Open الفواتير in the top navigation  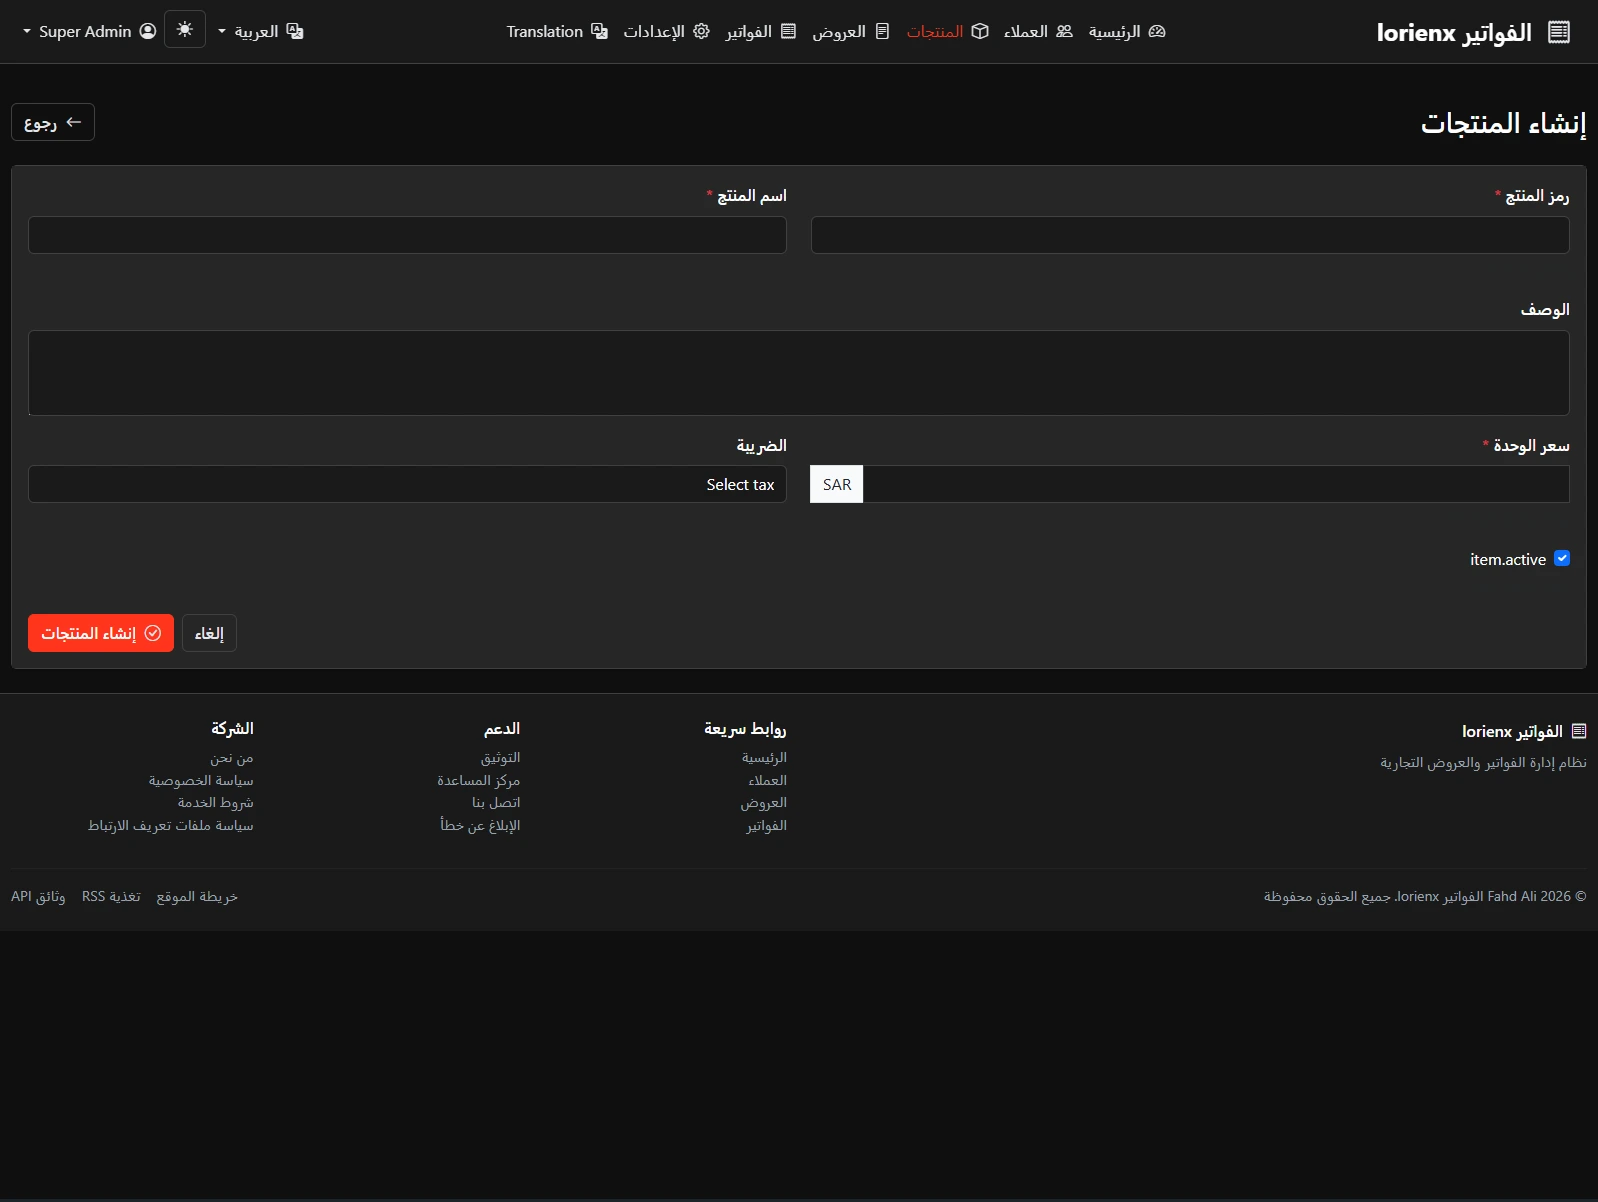tap(749, 32)
